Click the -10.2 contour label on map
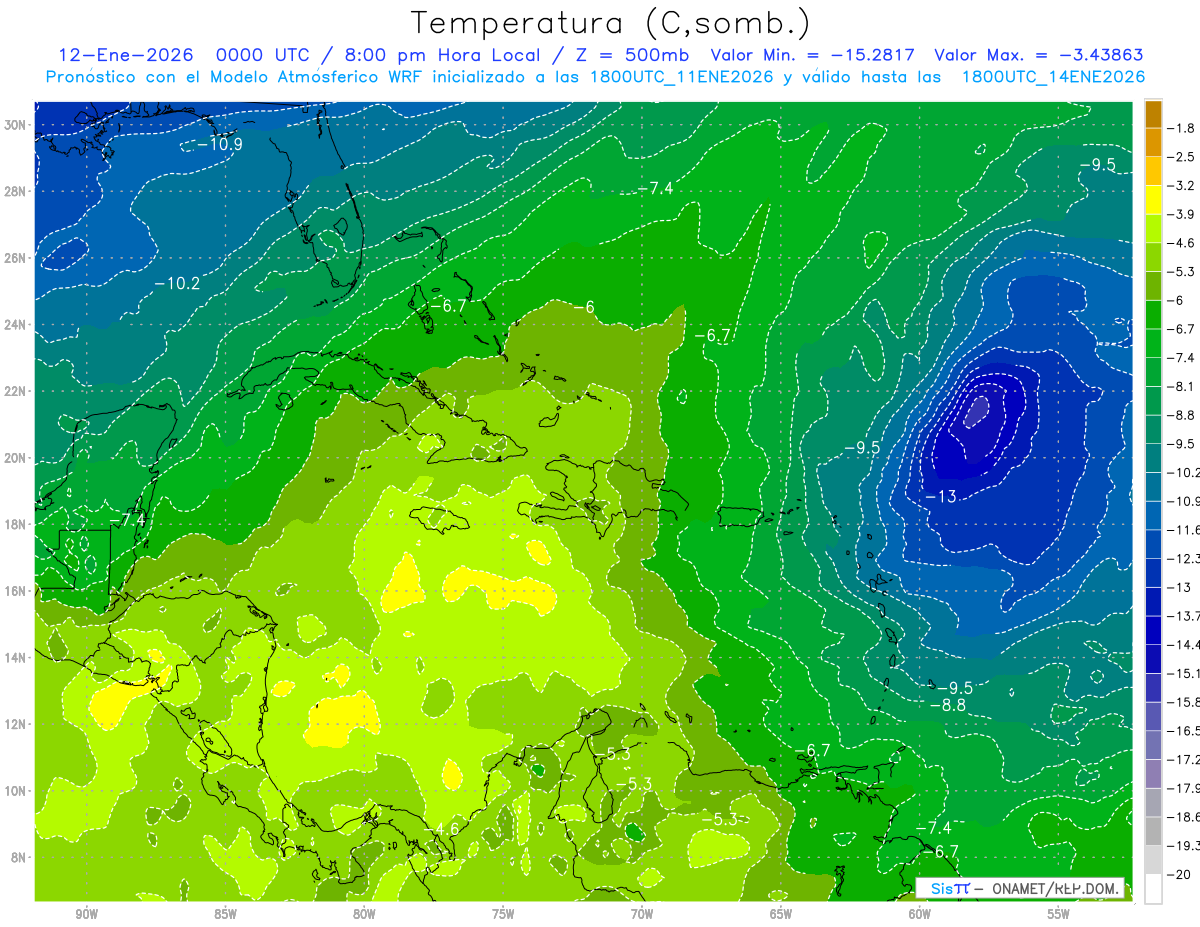This screenshot has height=927, width=1200. [177, 284]
